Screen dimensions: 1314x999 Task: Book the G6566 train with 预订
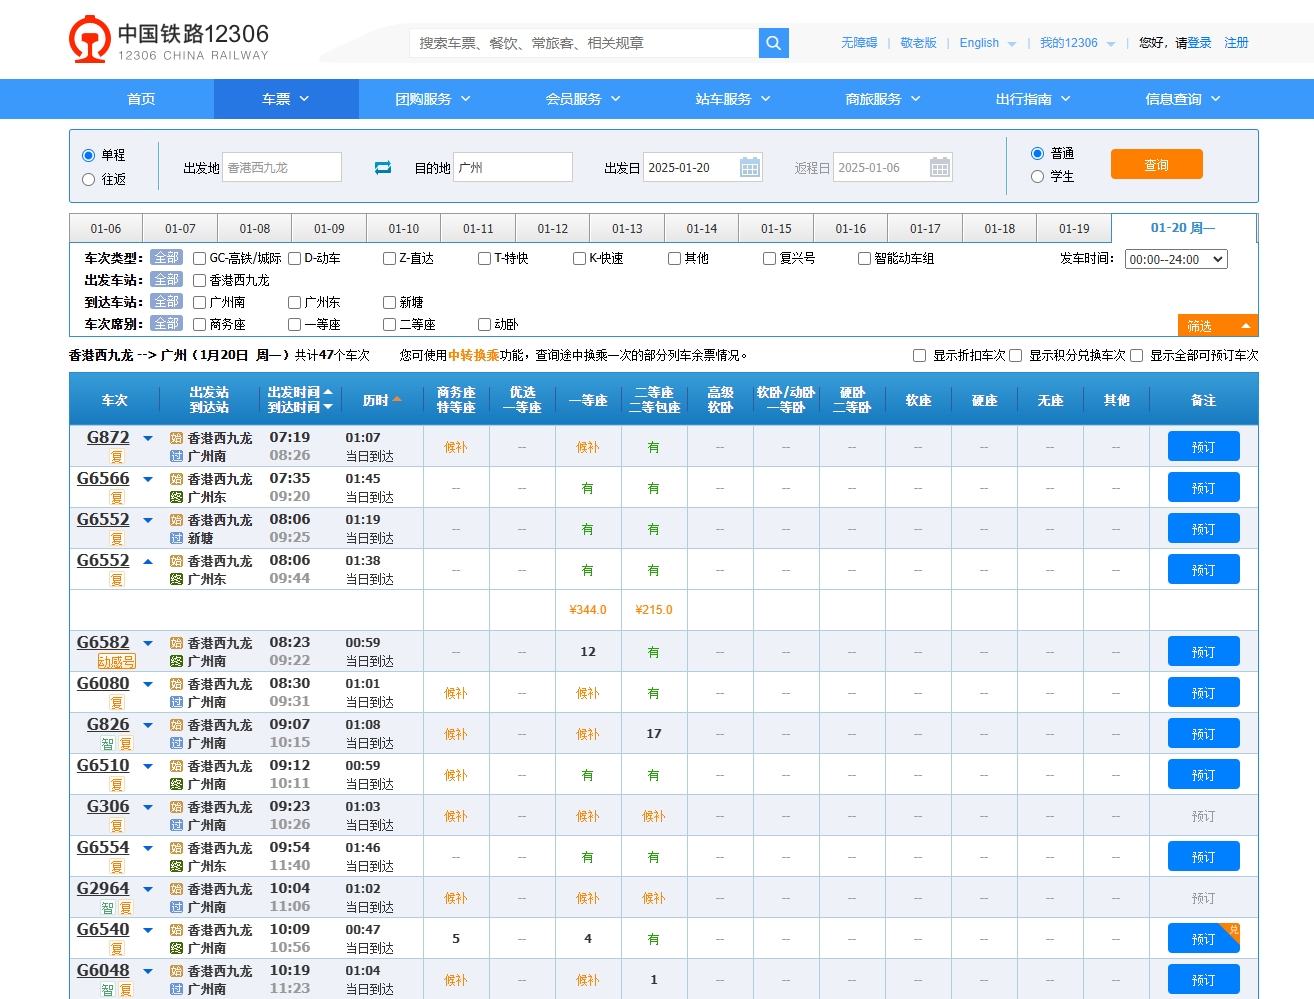(x=1203, y=488)
